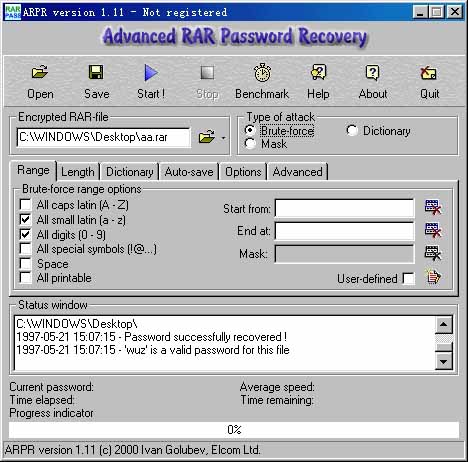Click the Save floppy disk icon

96,72
